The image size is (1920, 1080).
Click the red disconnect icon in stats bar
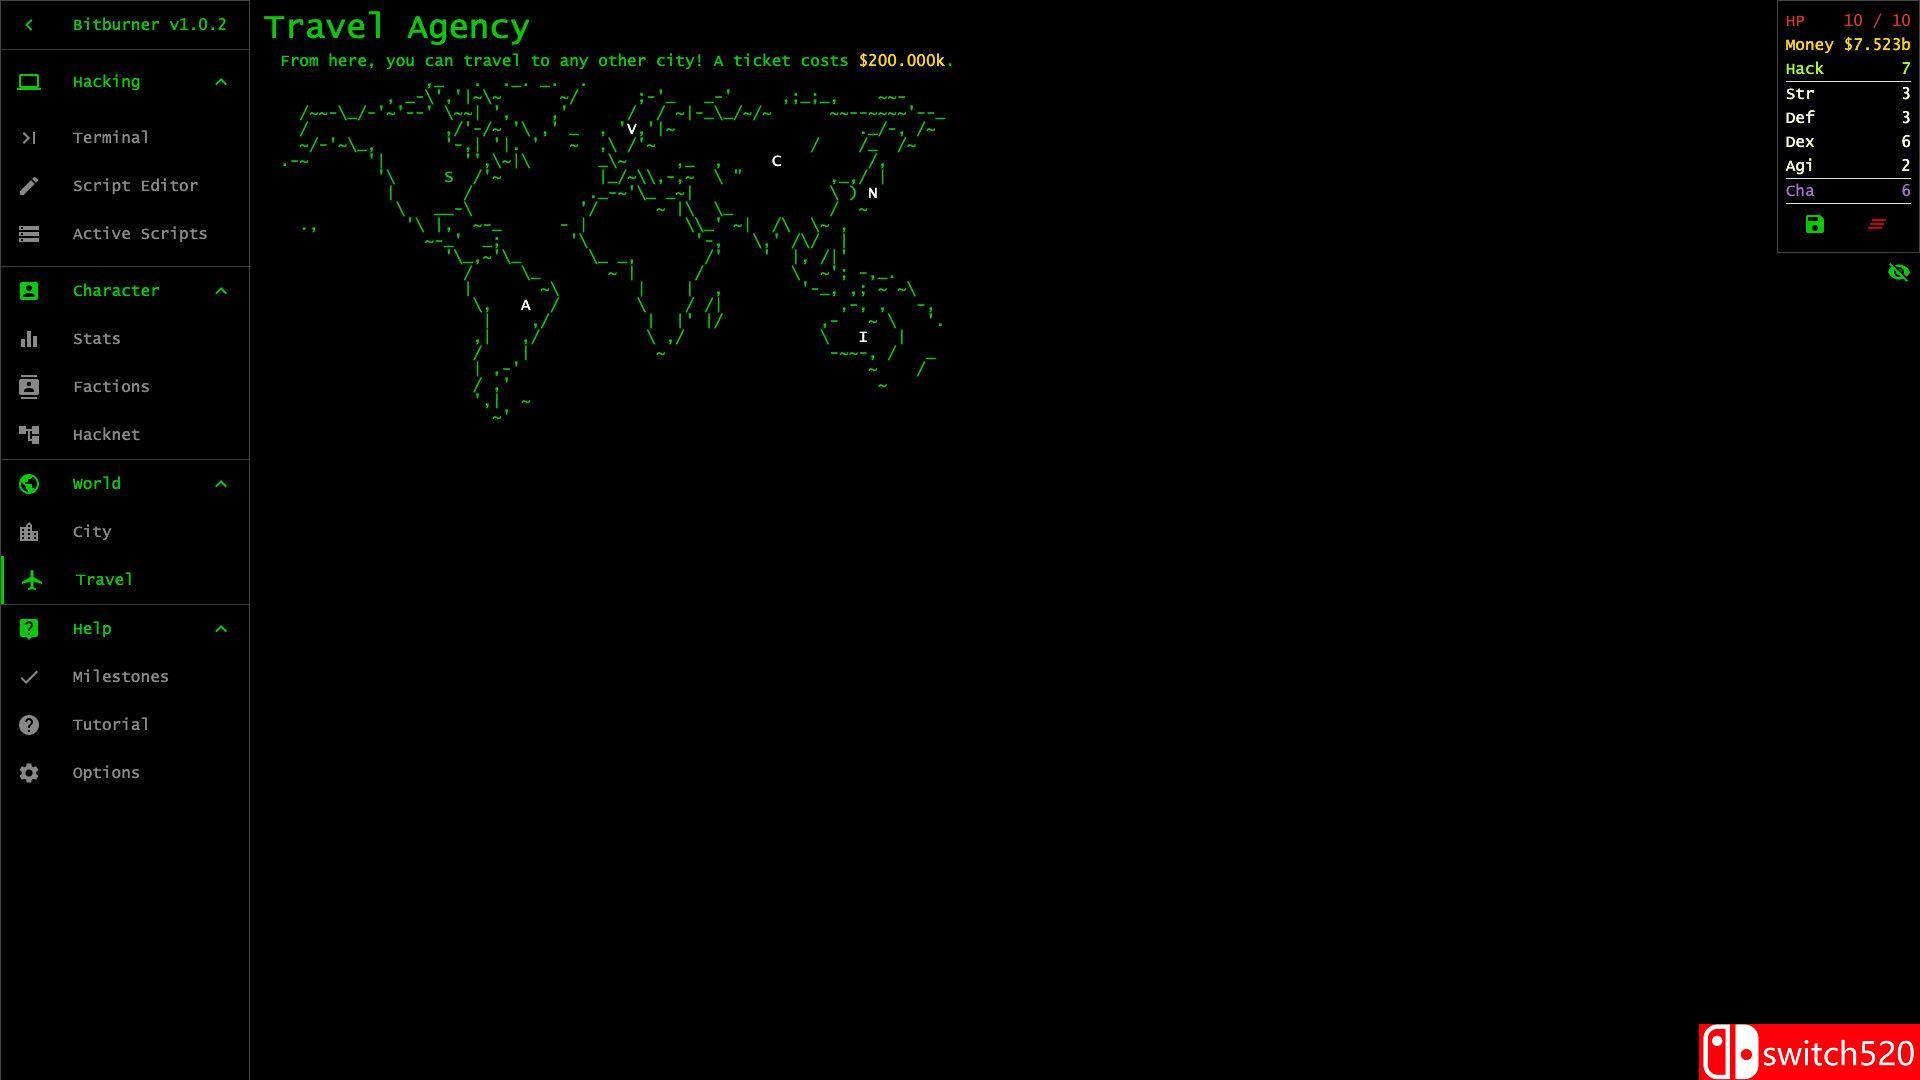pyautogui.click(x=1876, y=224)
